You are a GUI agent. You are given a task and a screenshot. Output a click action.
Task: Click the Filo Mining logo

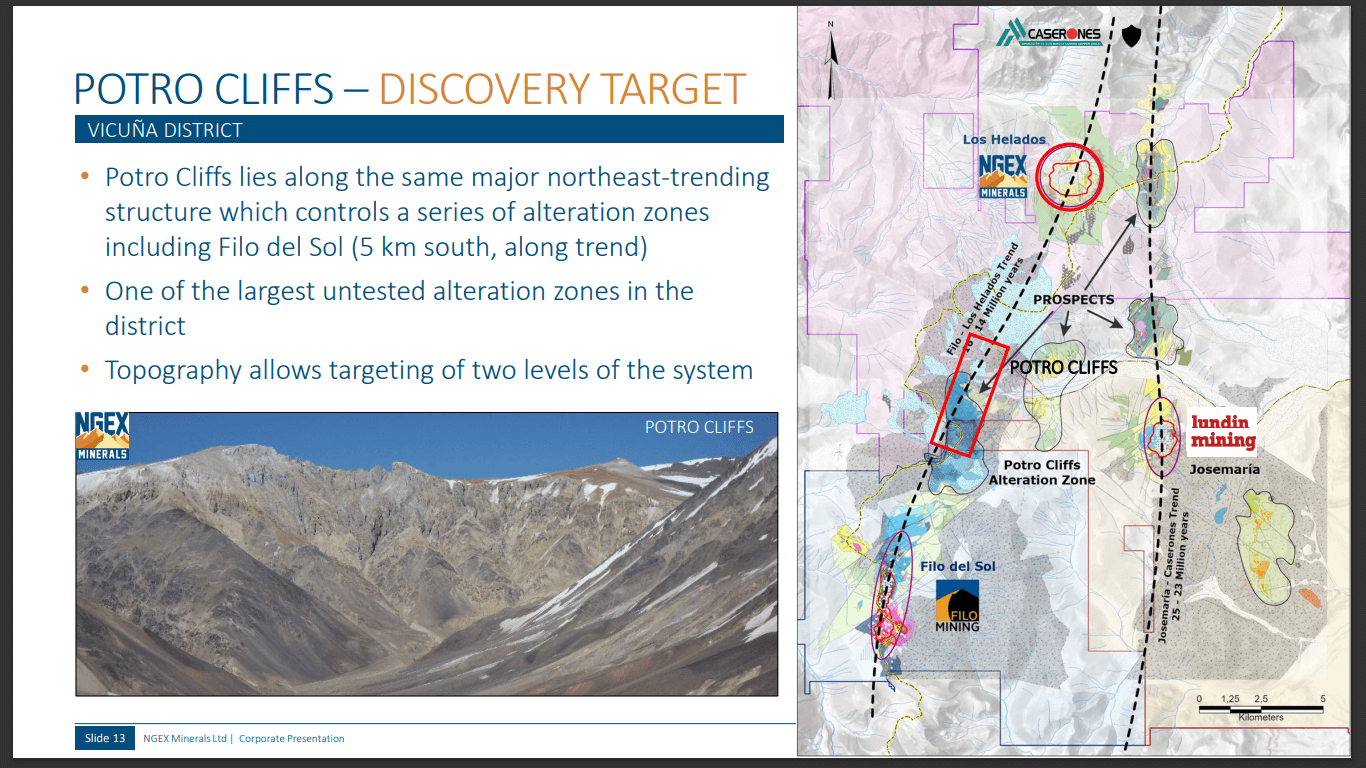[x=957, y=605]
